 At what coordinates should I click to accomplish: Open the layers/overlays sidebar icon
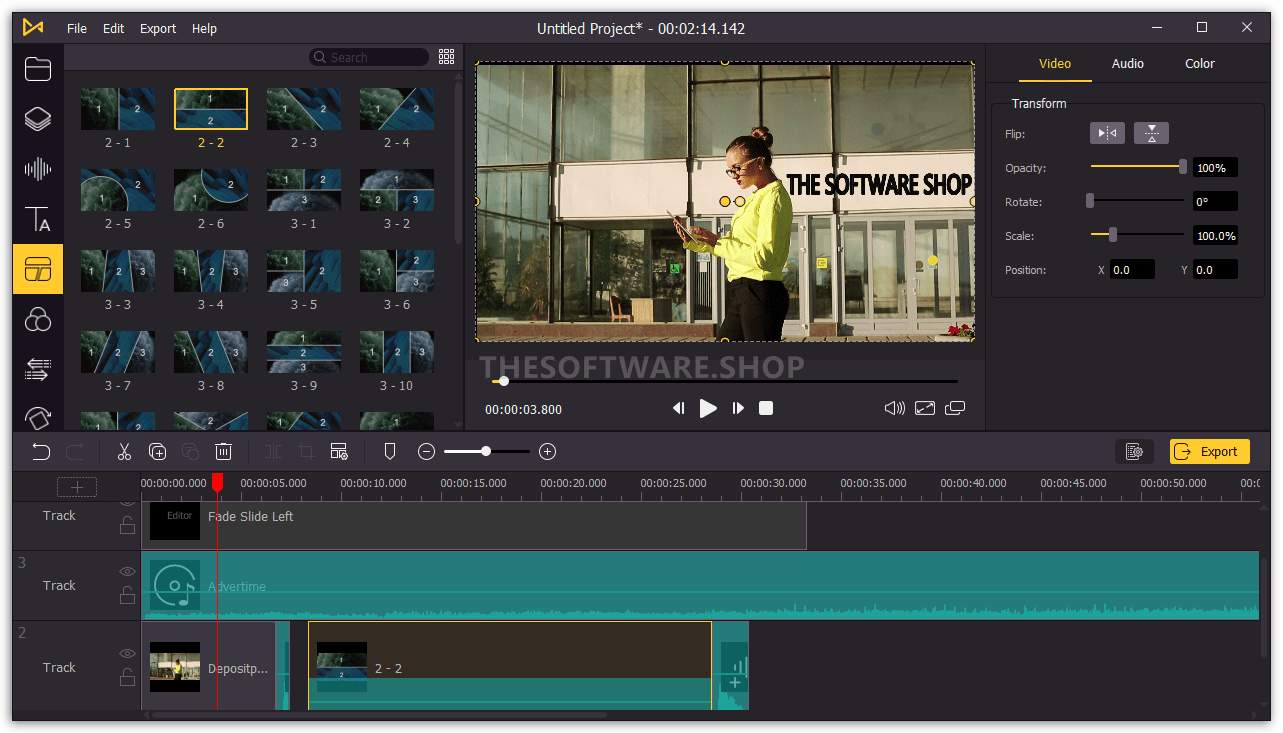pos(38,119)
